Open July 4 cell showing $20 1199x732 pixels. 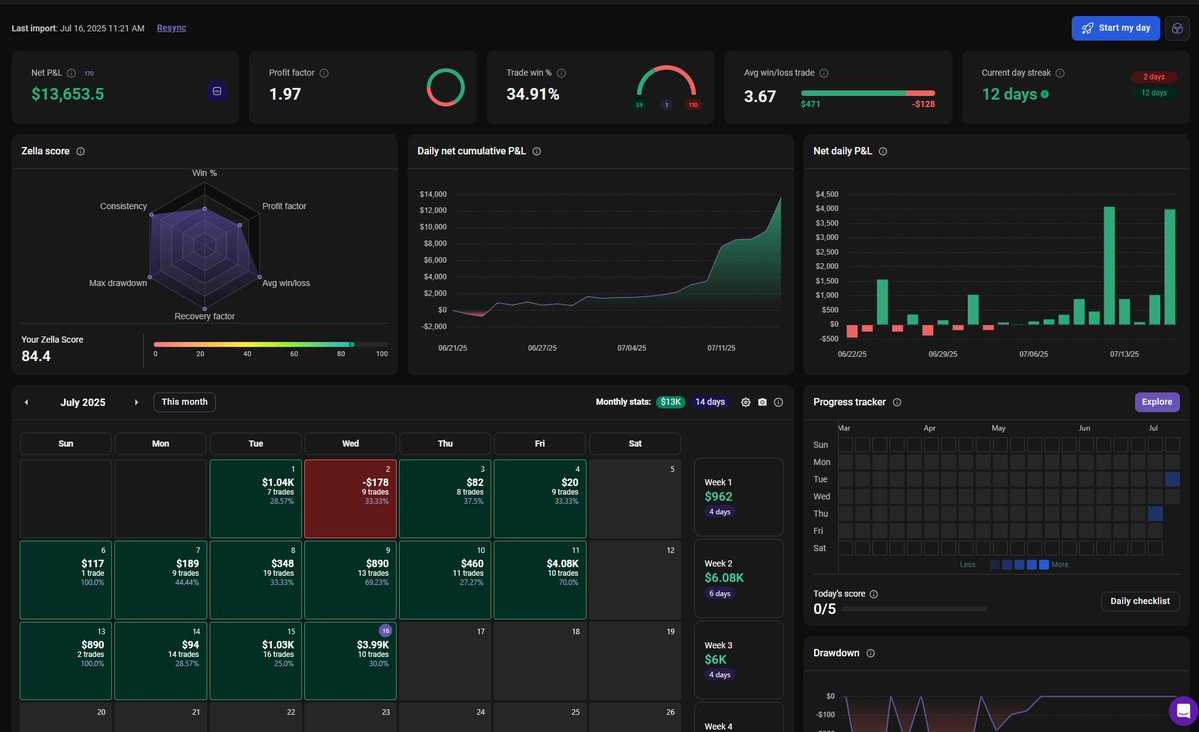(x=540, y=499)
